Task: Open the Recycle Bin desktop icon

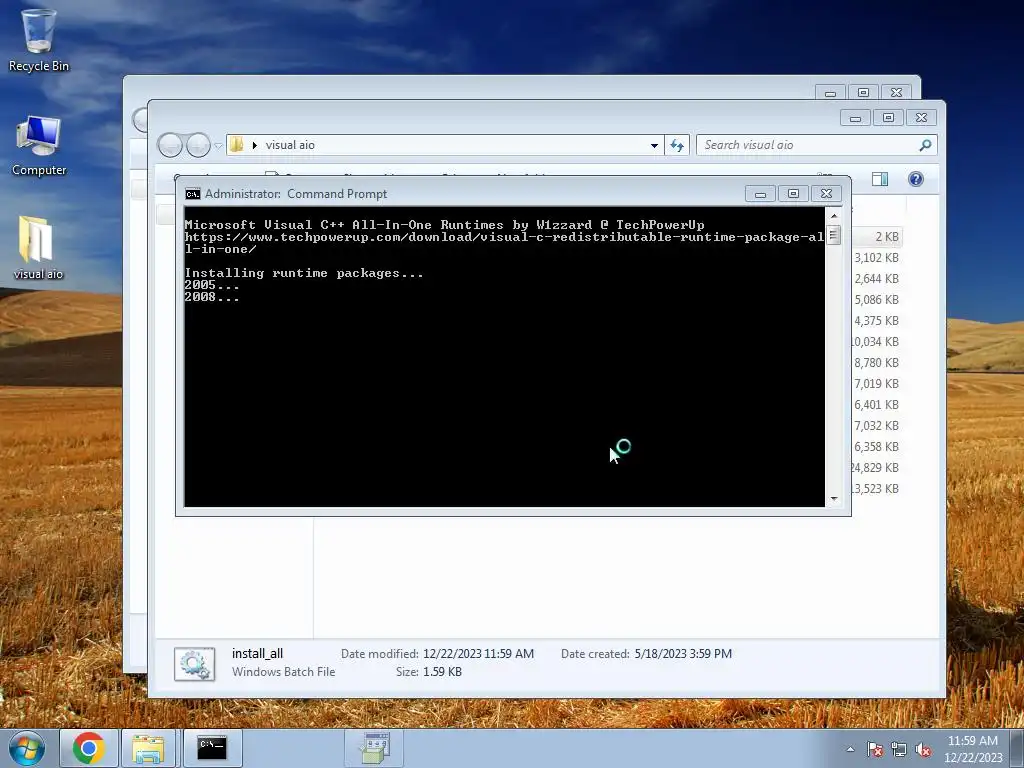Action: click(39, 39)
